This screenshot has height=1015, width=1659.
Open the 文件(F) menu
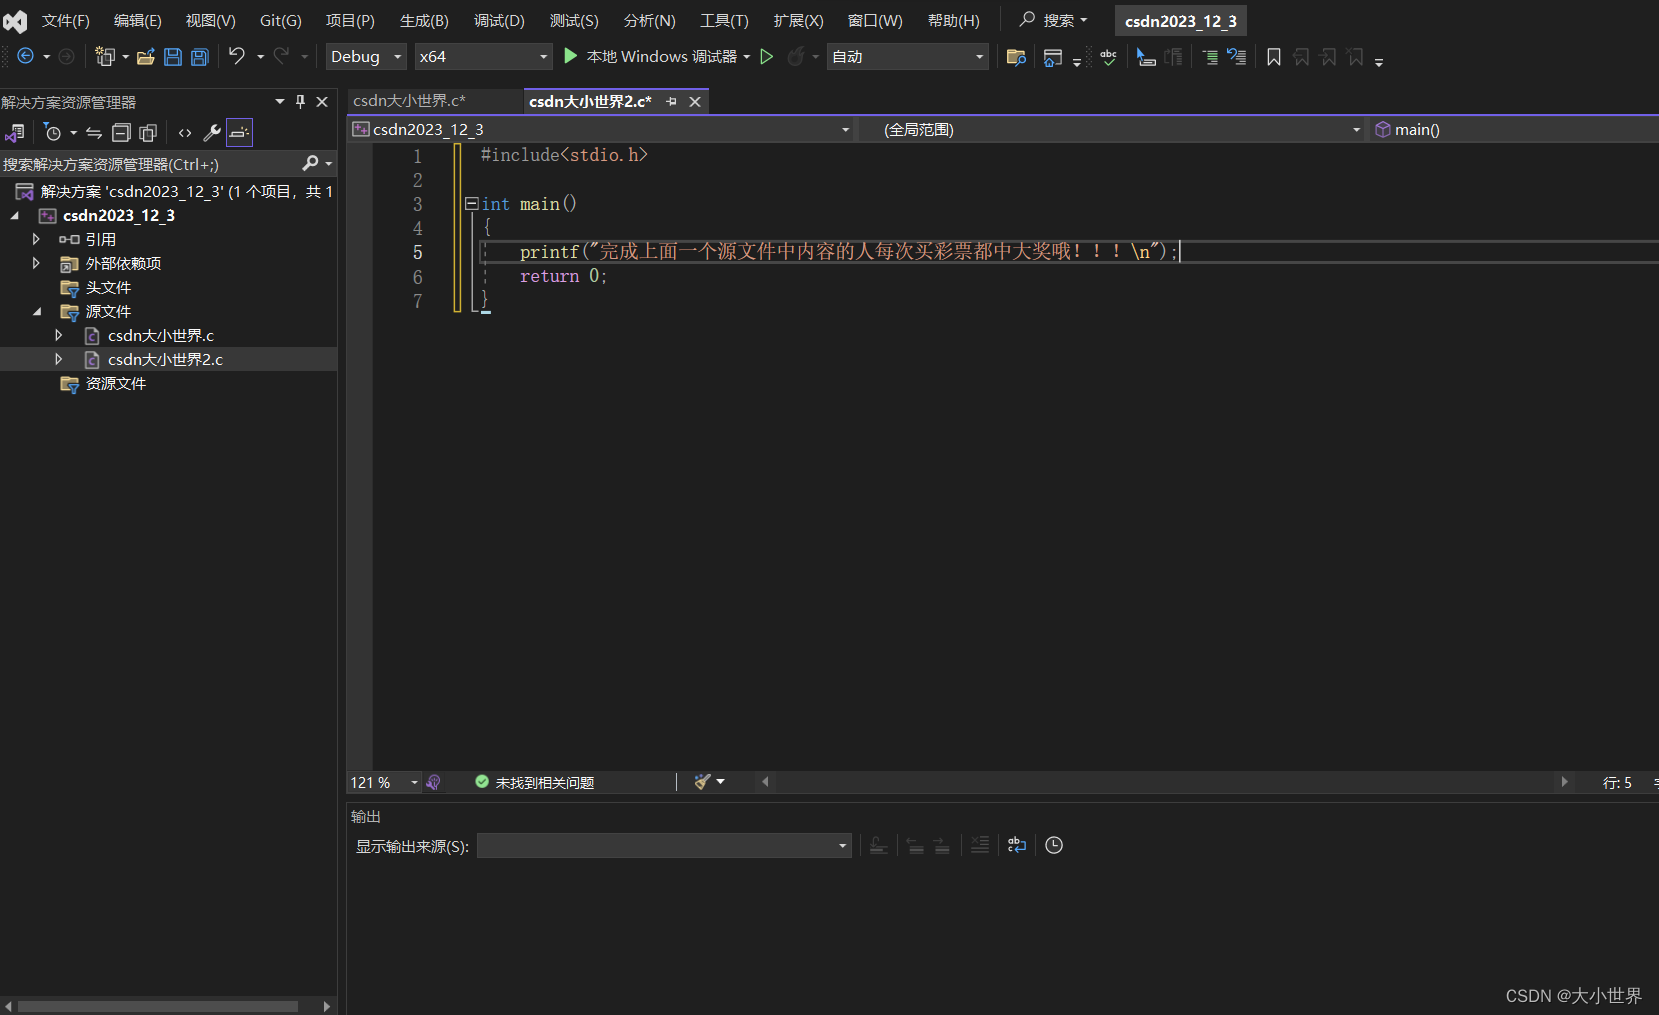(65, 21)
